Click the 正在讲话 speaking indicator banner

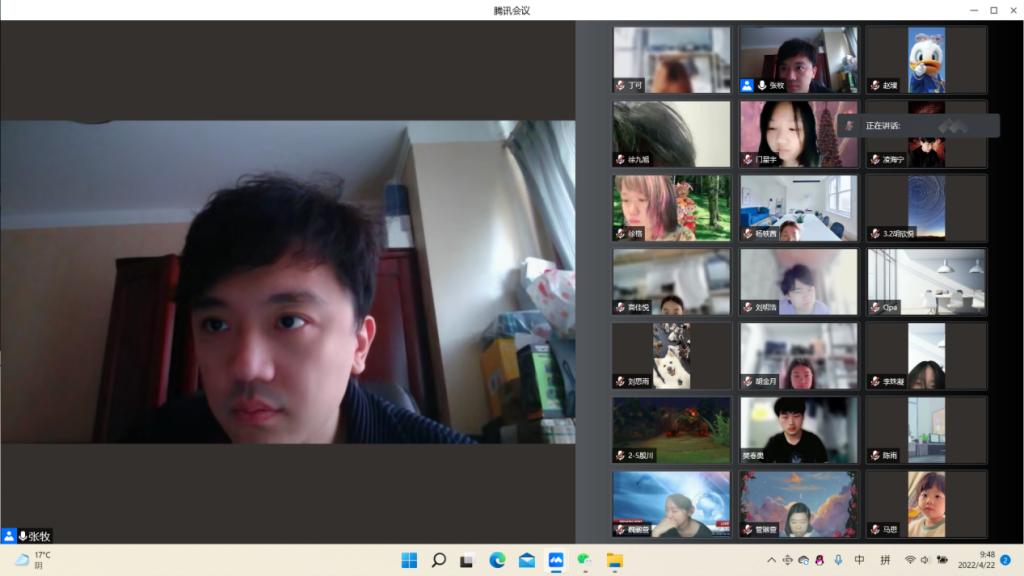(918, 126)
